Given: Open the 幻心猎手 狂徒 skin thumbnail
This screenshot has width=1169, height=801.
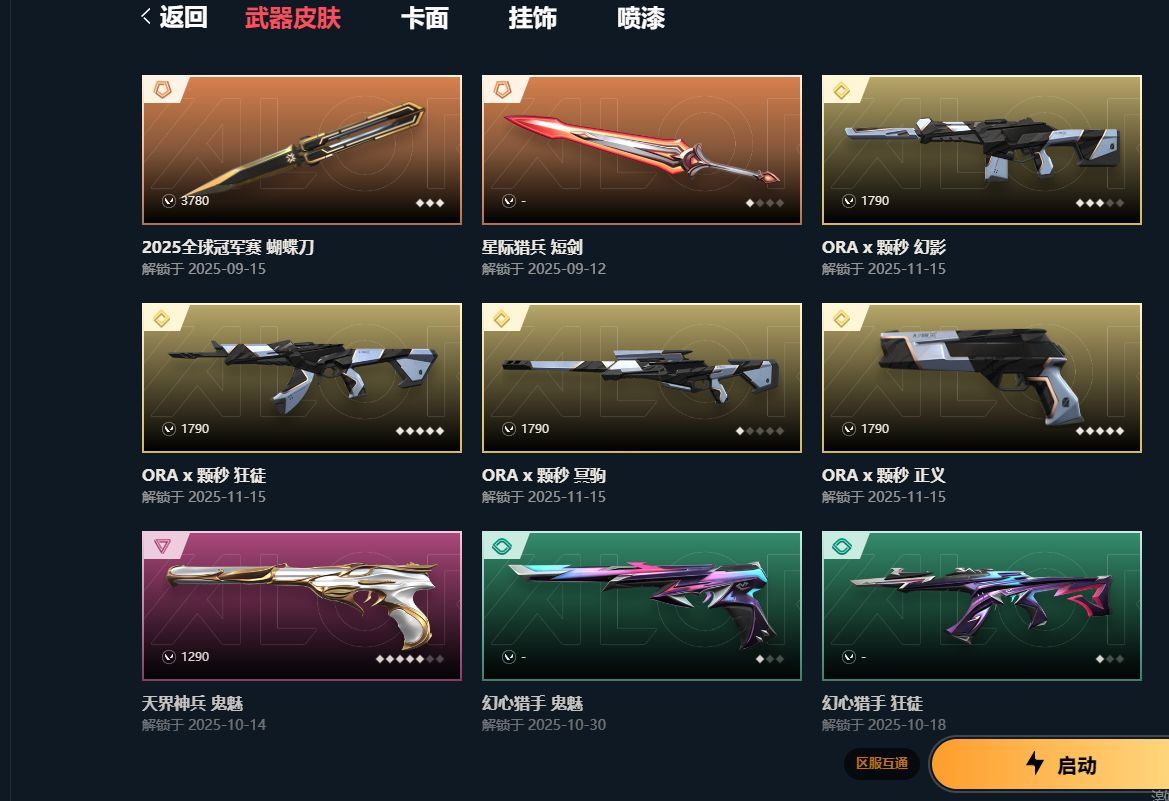Looking at the screenshot, I should 982,606.
